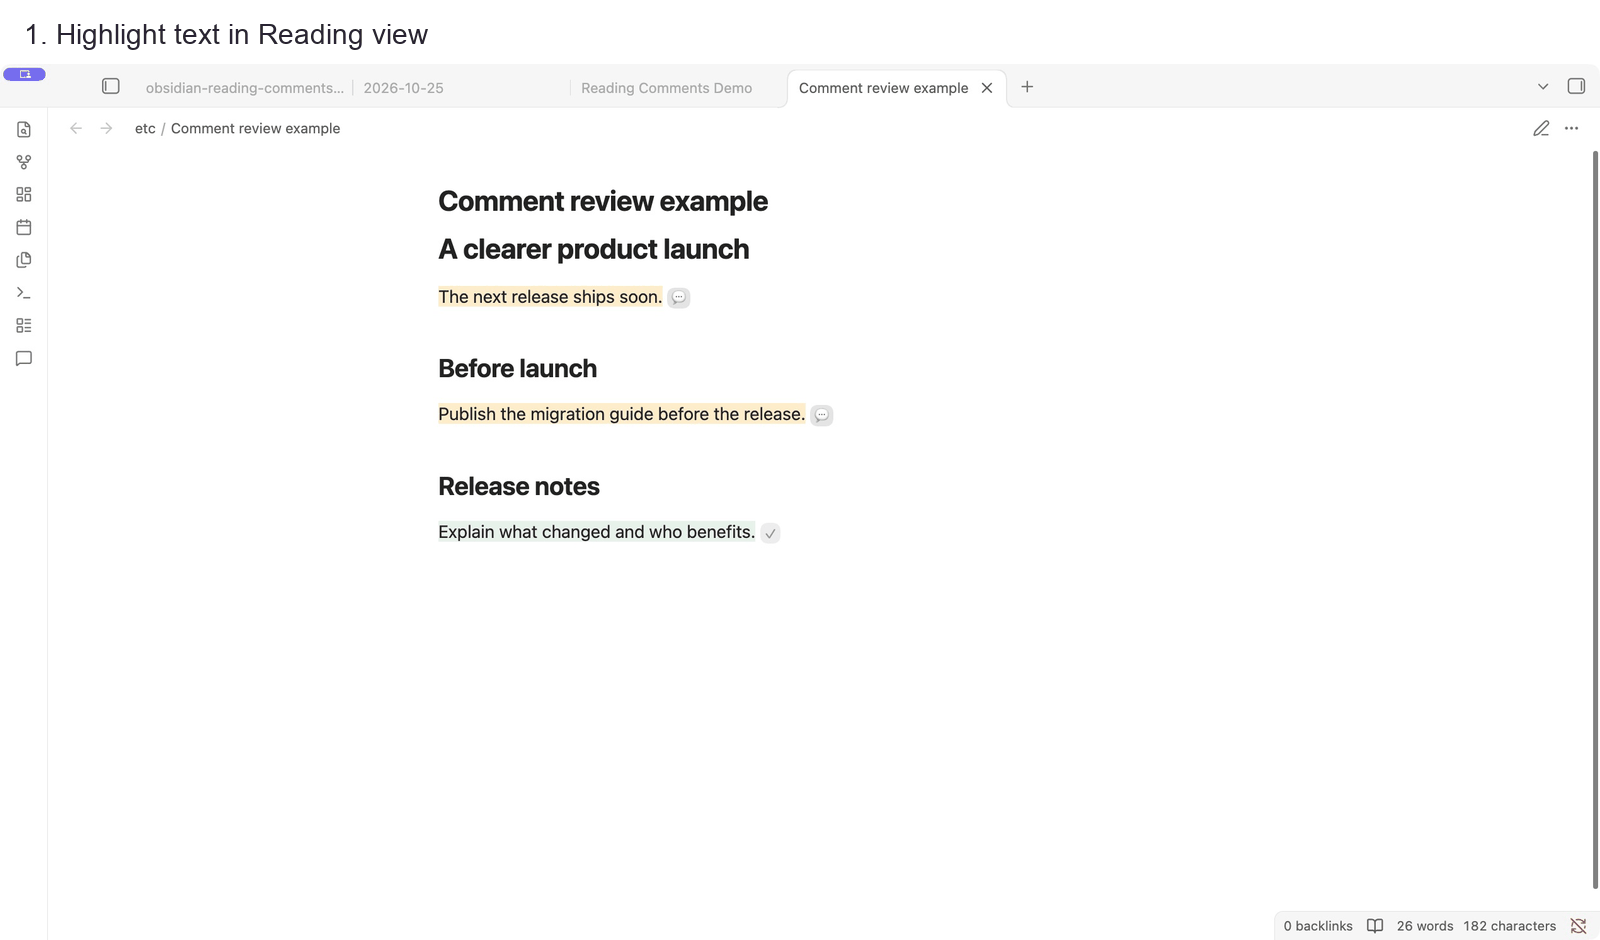Open the command palette terminal icon
The height and width of the screenshot is (940, 1600).
point(24,293)
